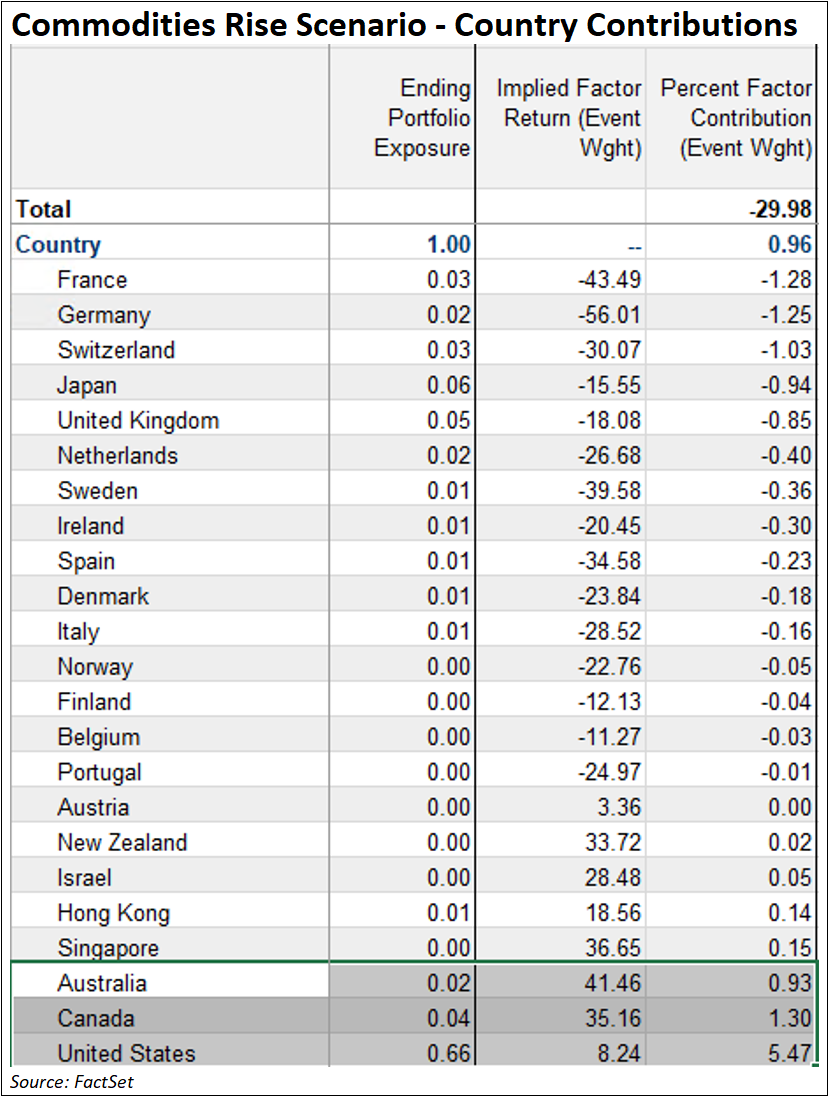Select the Total row label
Image resolution: width=834 pixels, height=1102 pixels.
point(44,209)
